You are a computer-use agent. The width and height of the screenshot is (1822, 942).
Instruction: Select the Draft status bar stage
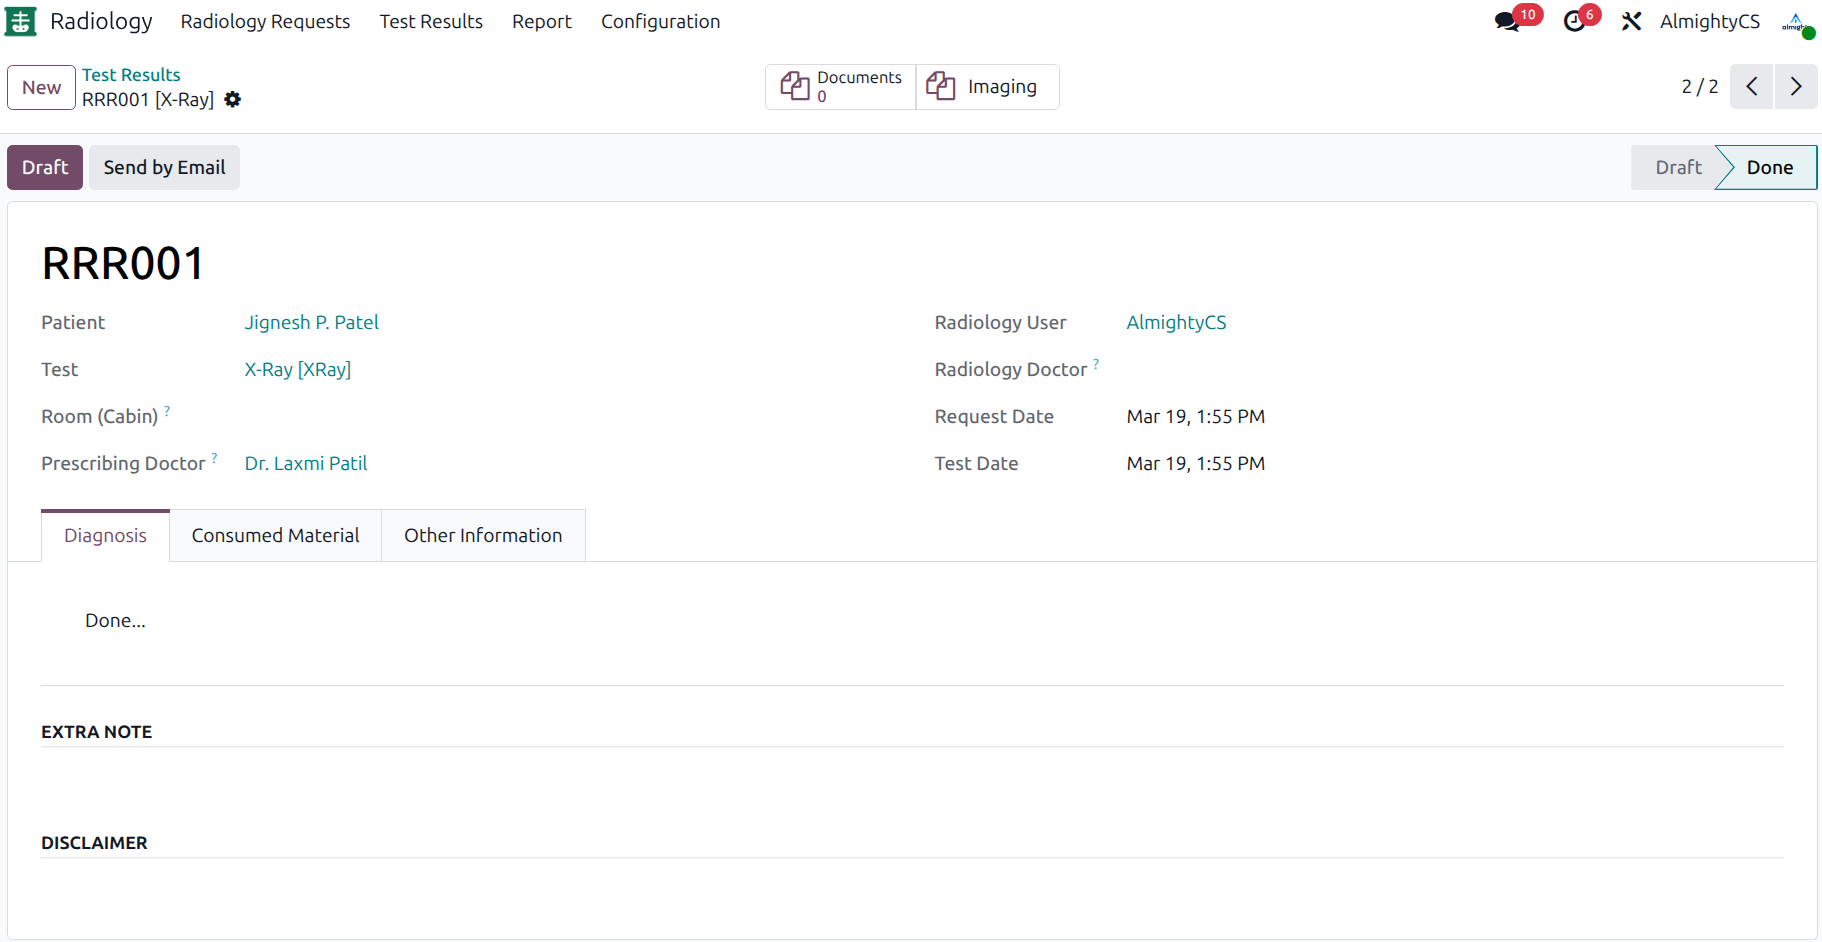tap(1677, 167)
